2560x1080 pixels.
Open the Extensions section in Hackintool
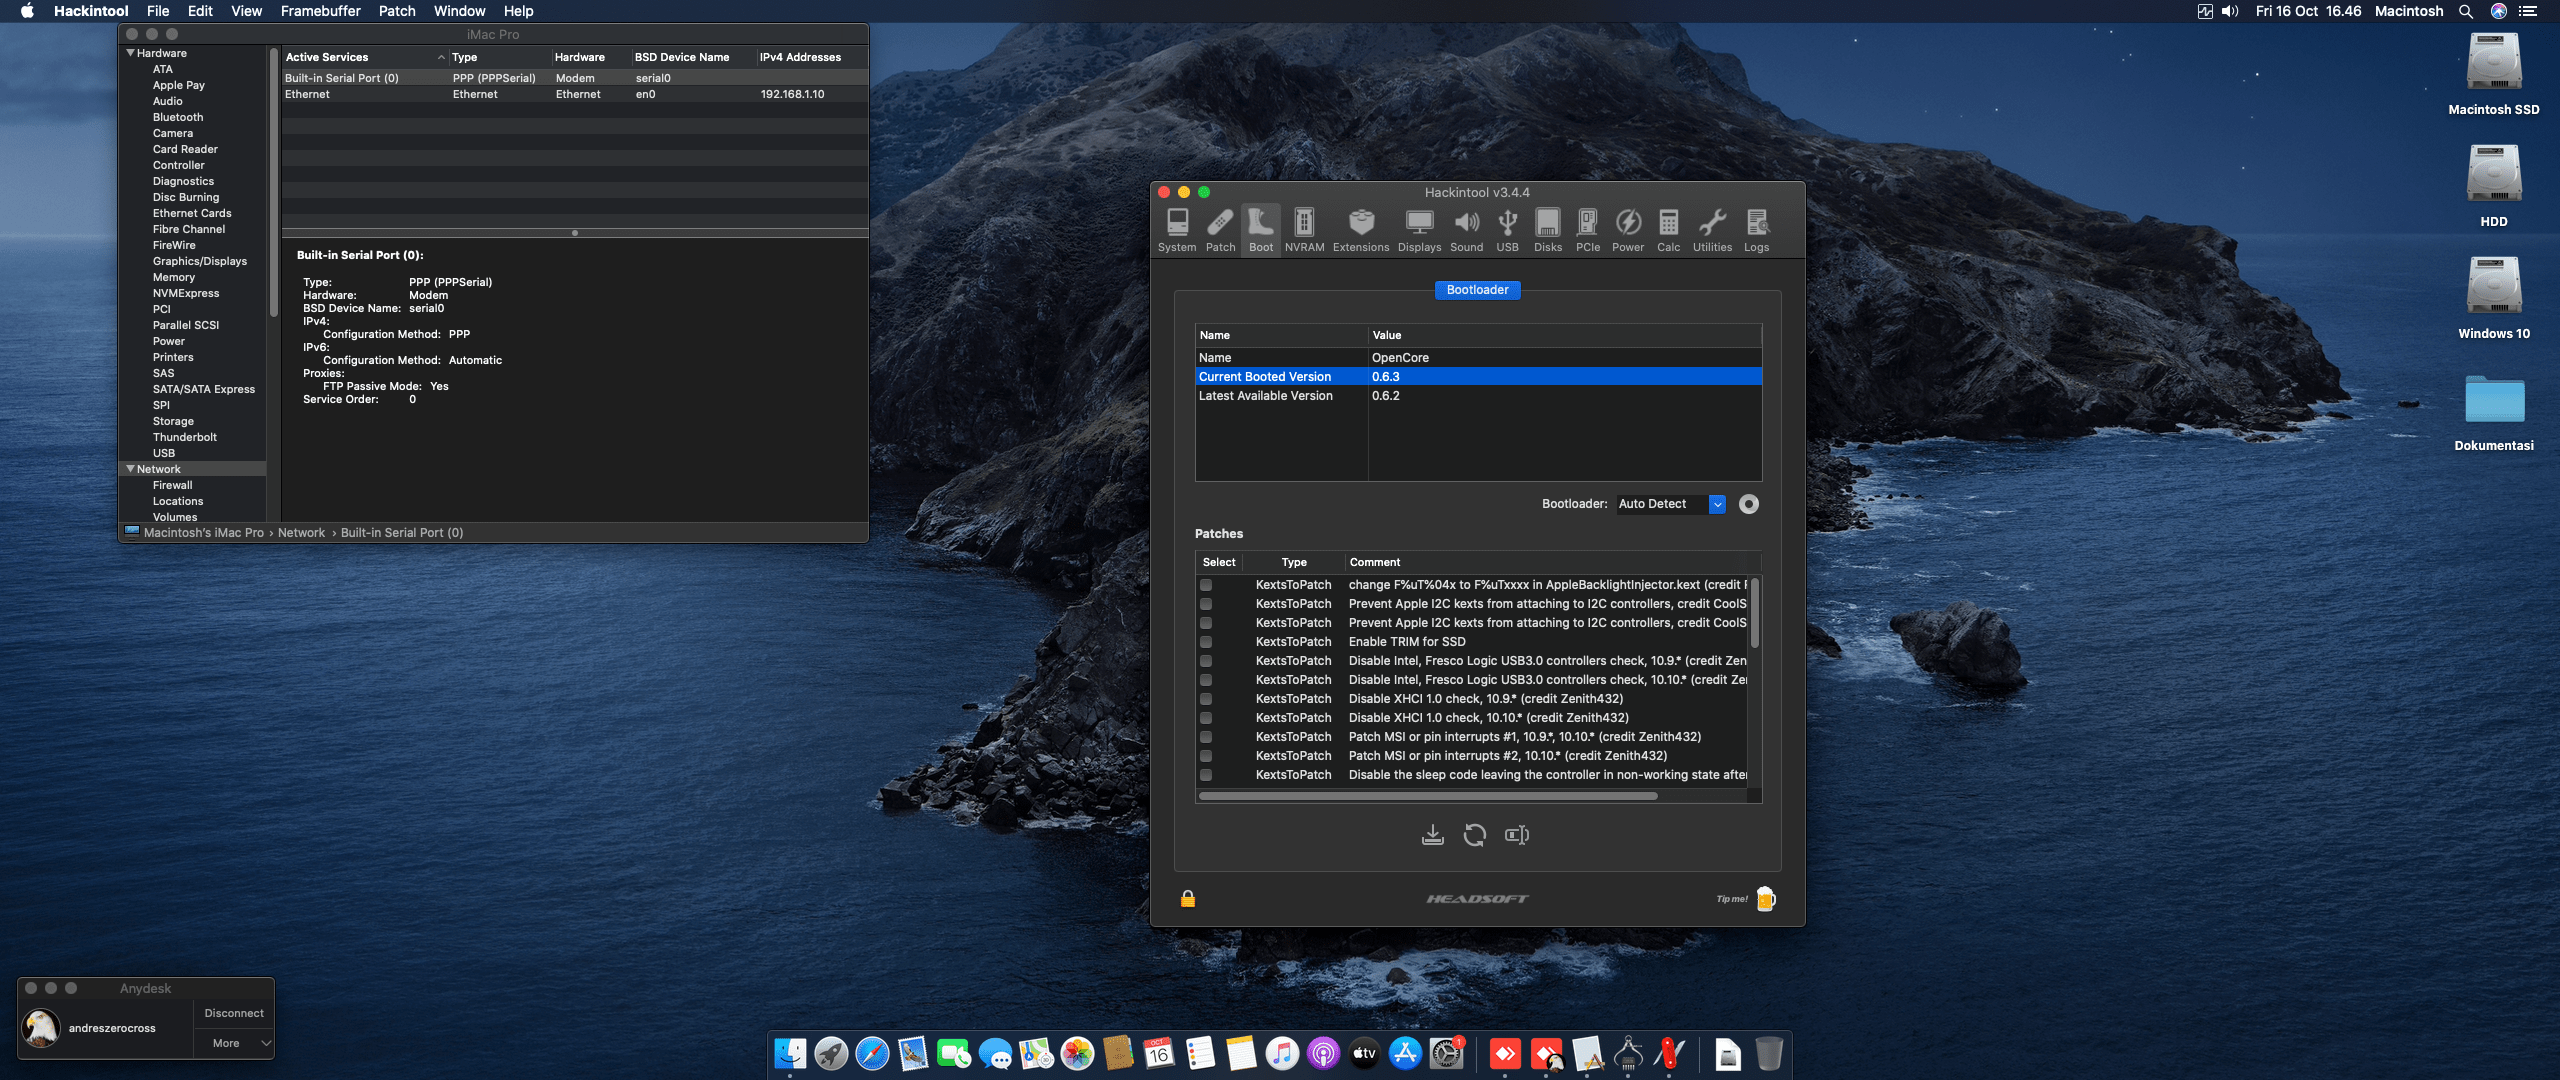coord(1361,231)
